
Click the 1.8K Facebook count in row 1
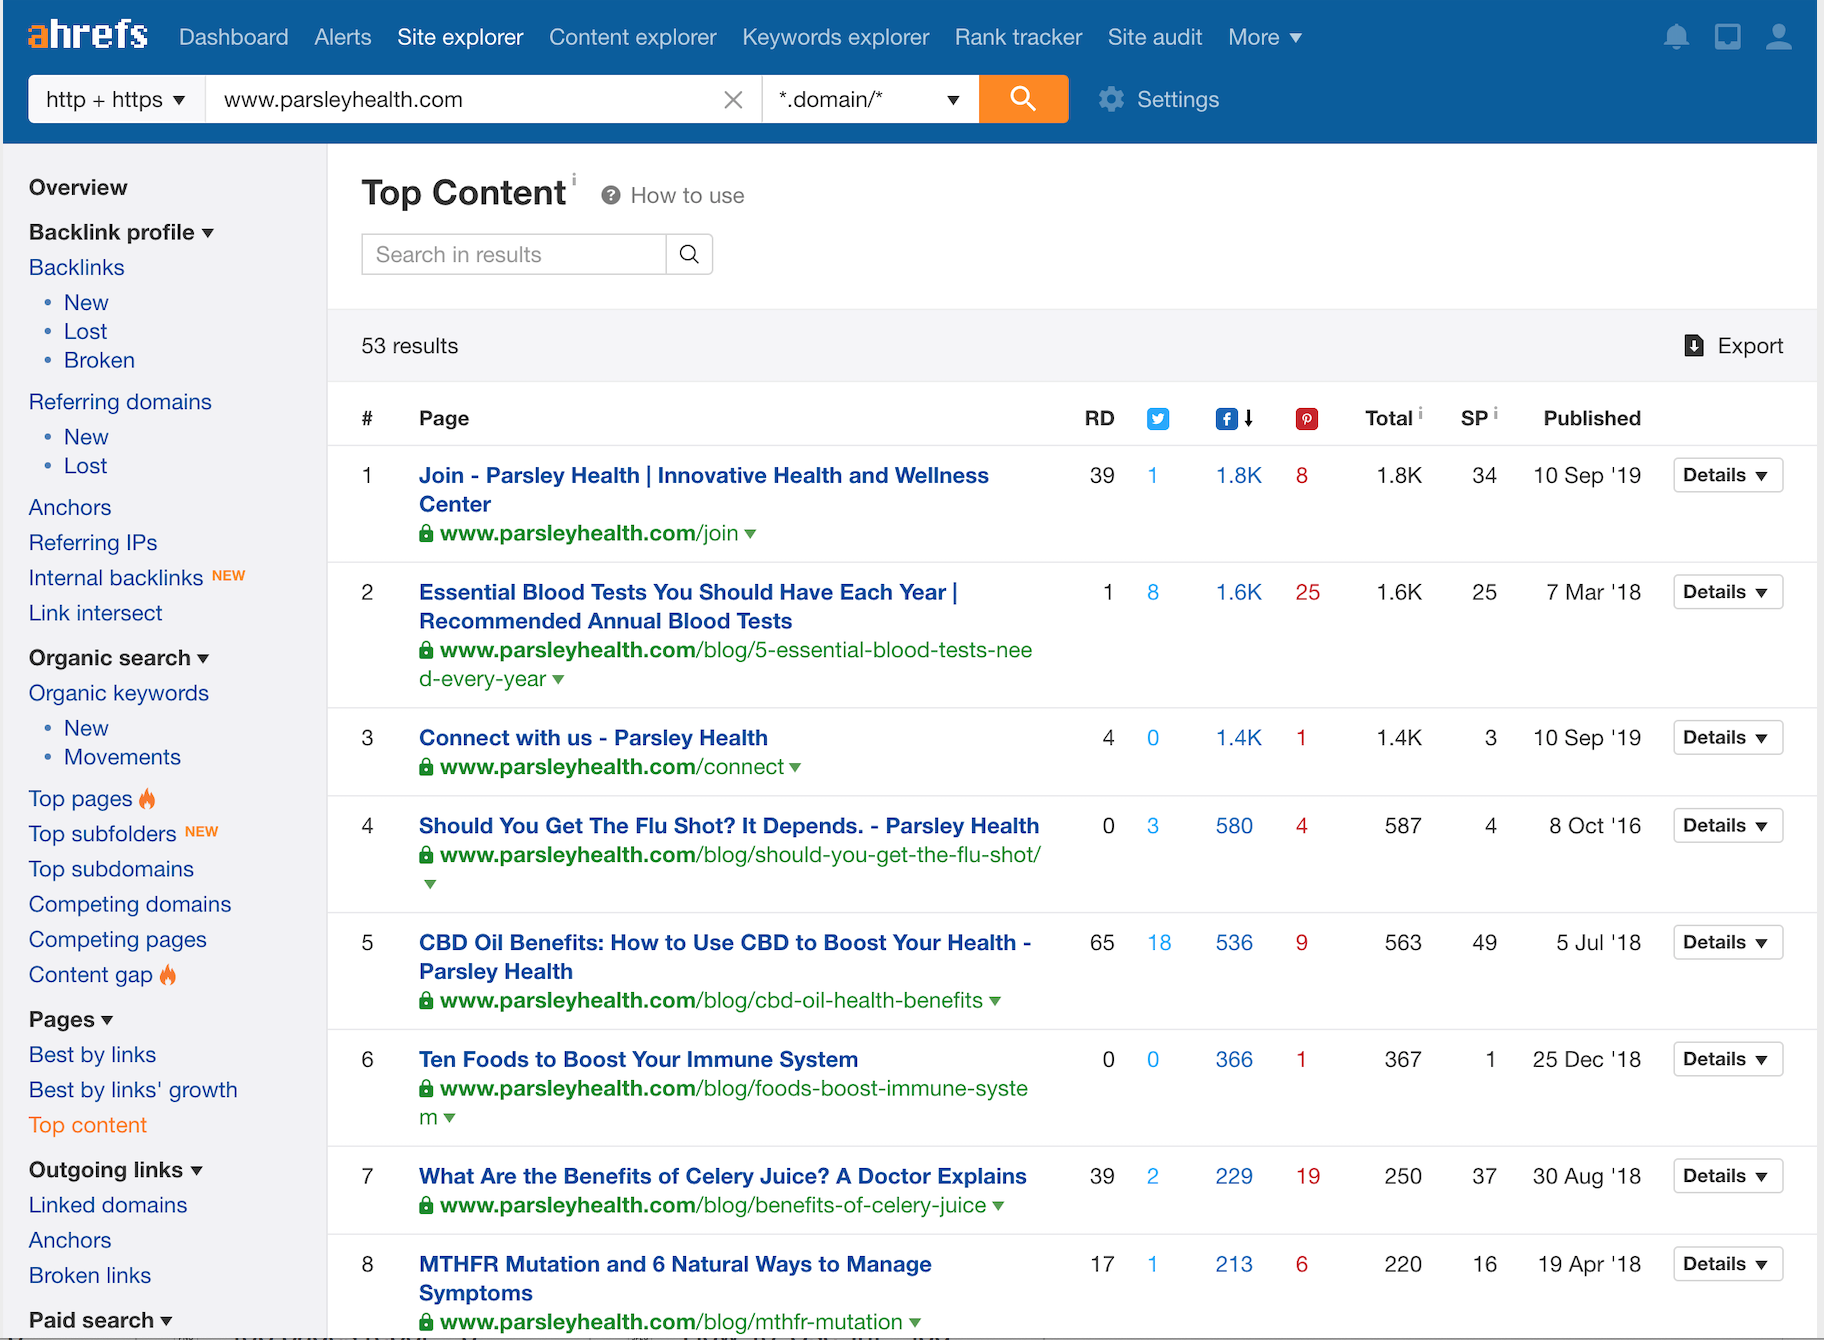coord(1238,475)
